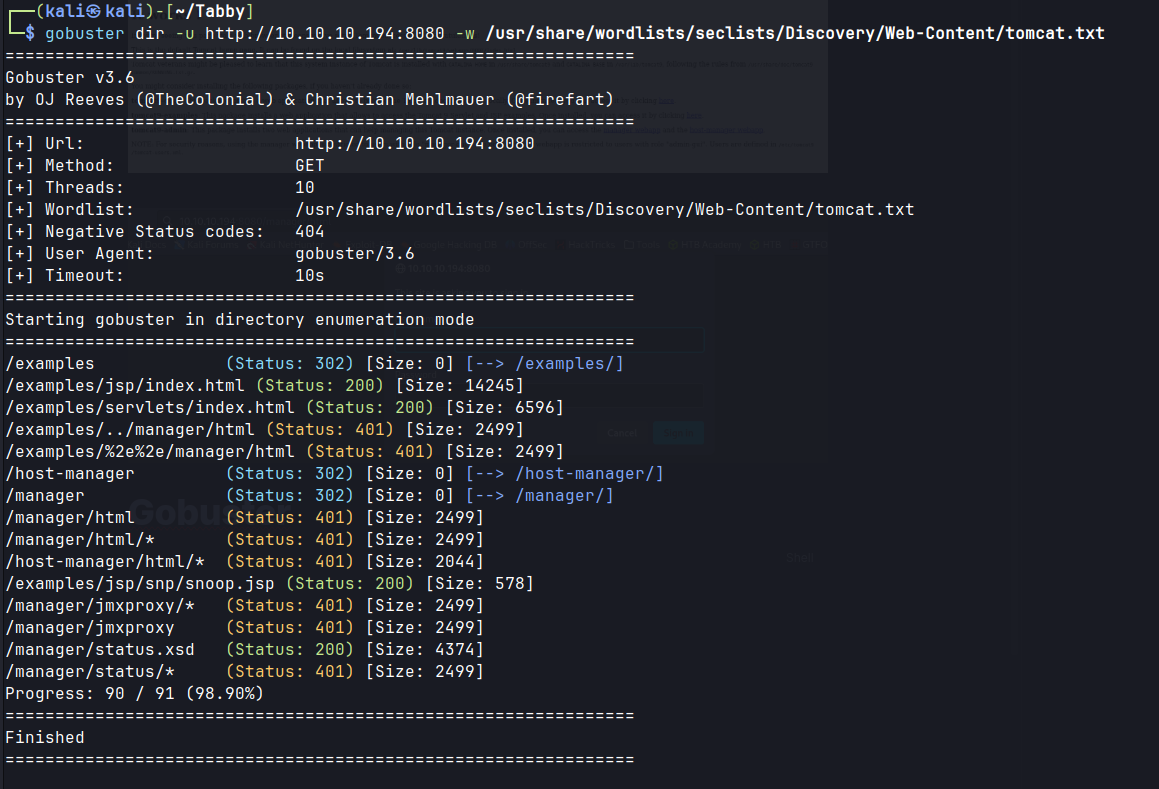Viewport: 1159px width, 789px height.
Task: Click the /manager/status/* result path
Action: (x=89, y=672)
